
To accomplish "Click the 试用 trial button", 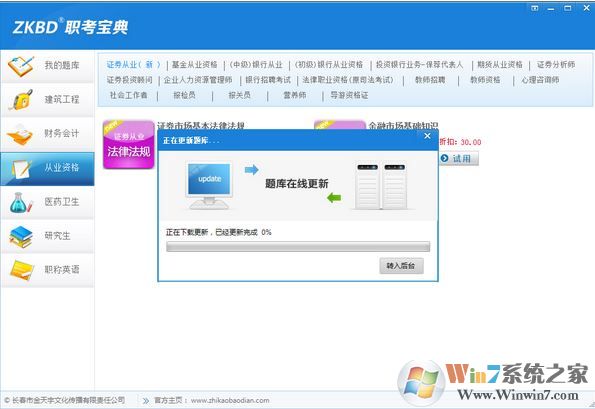I will point(459,159).
